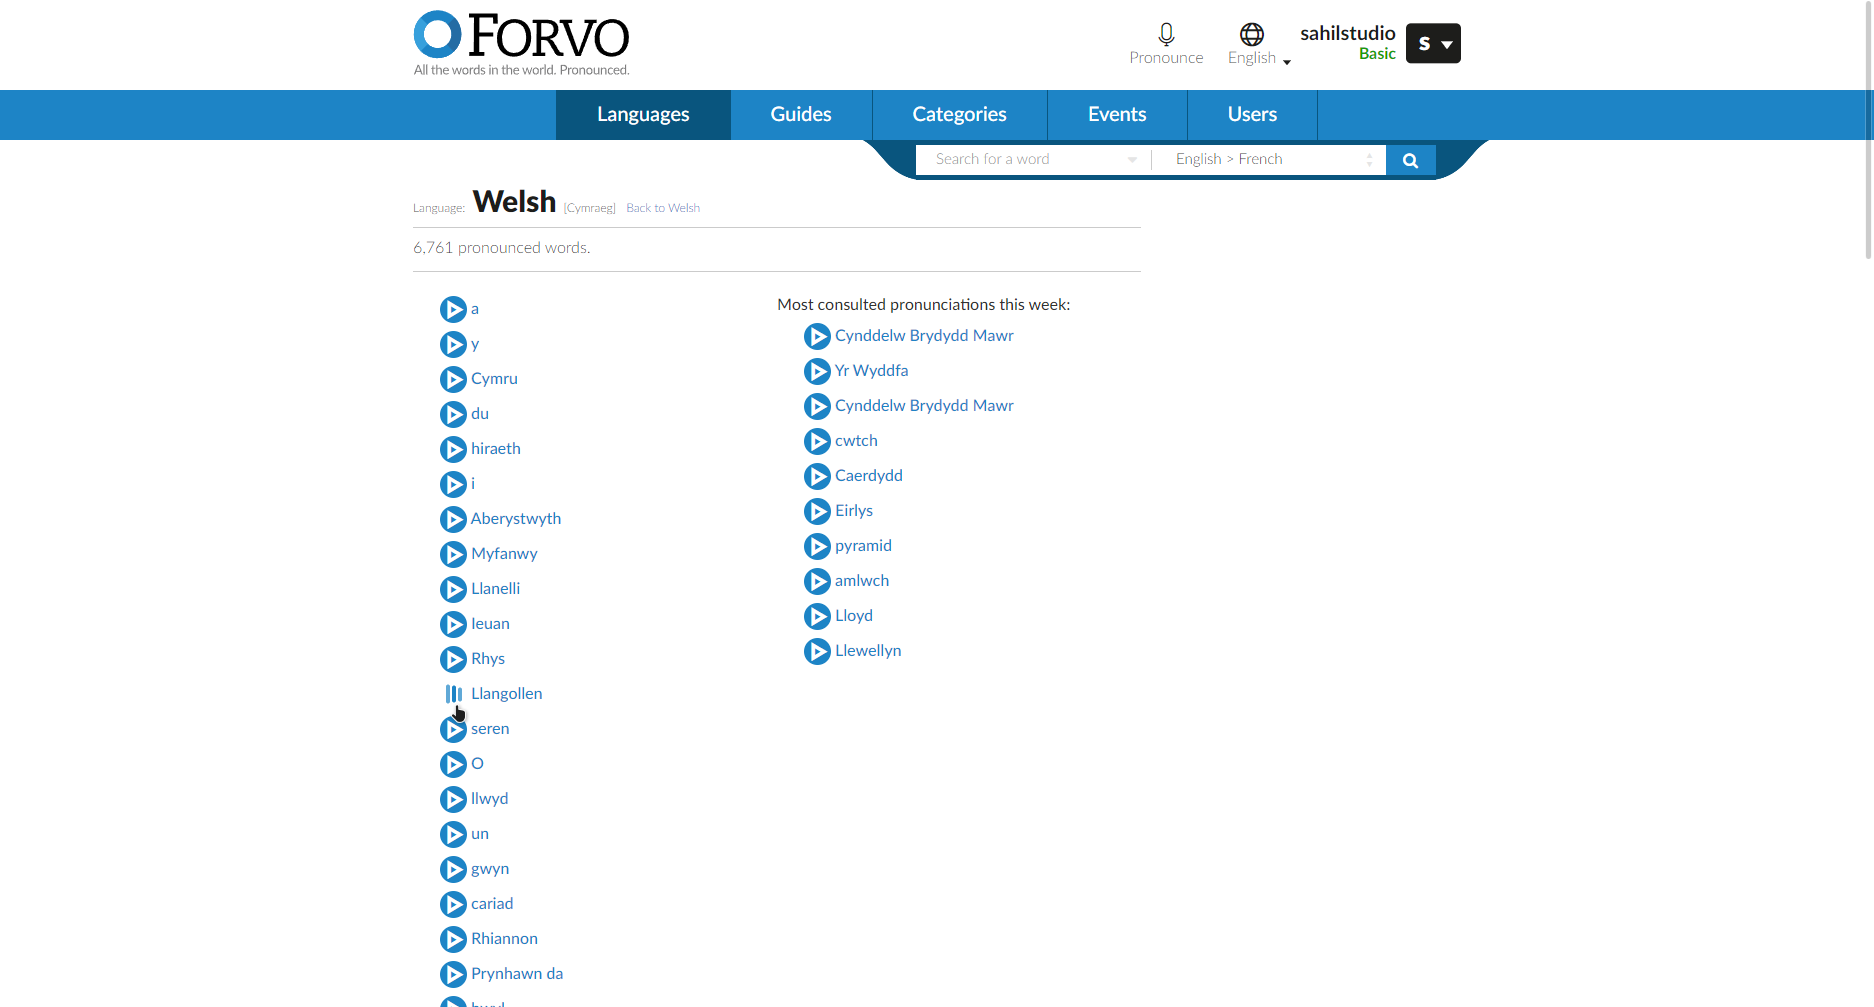
Task: Switch to the Categories tab
Action: 958,114
